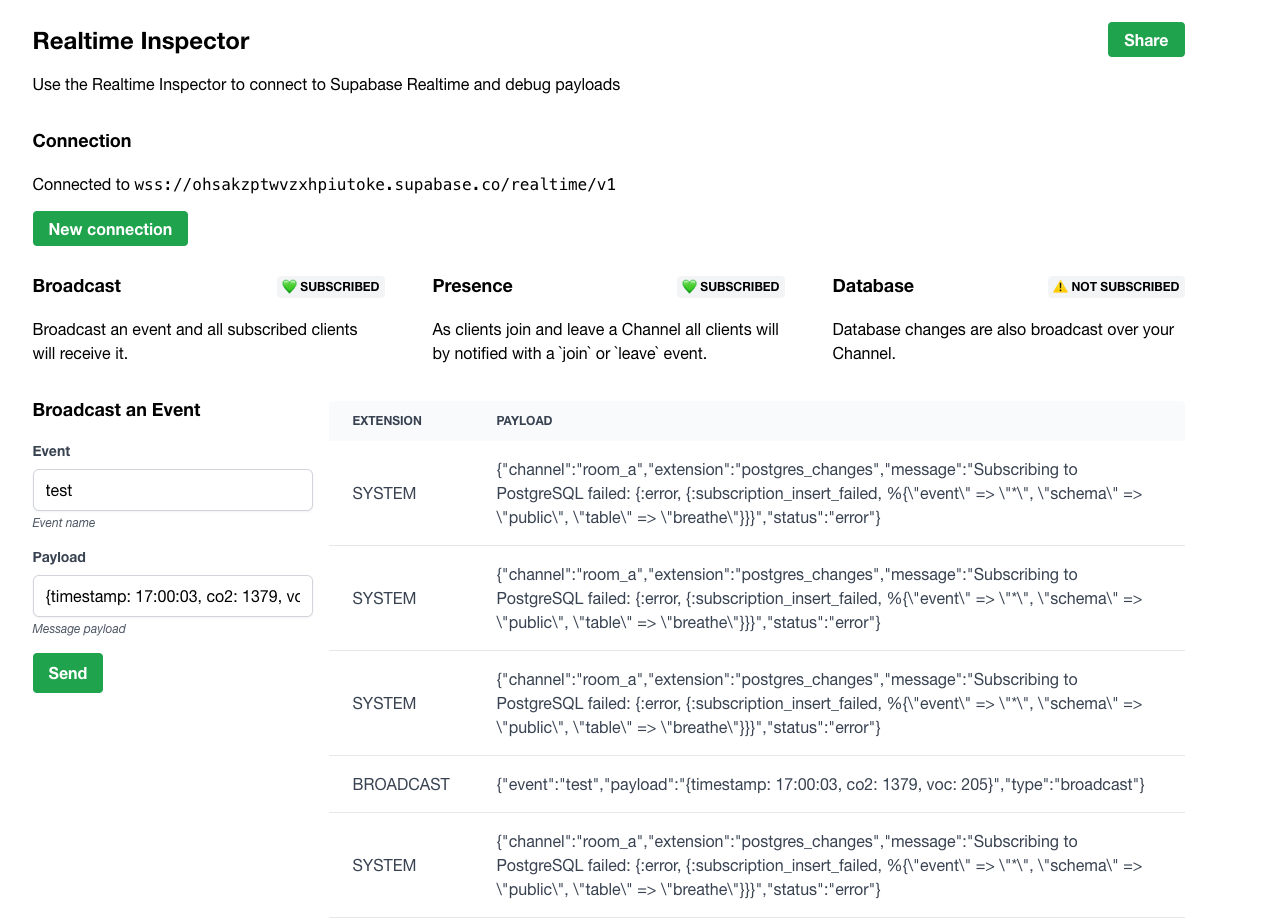Select the Database section heading

pyautogui.click(x=873, y=286)
